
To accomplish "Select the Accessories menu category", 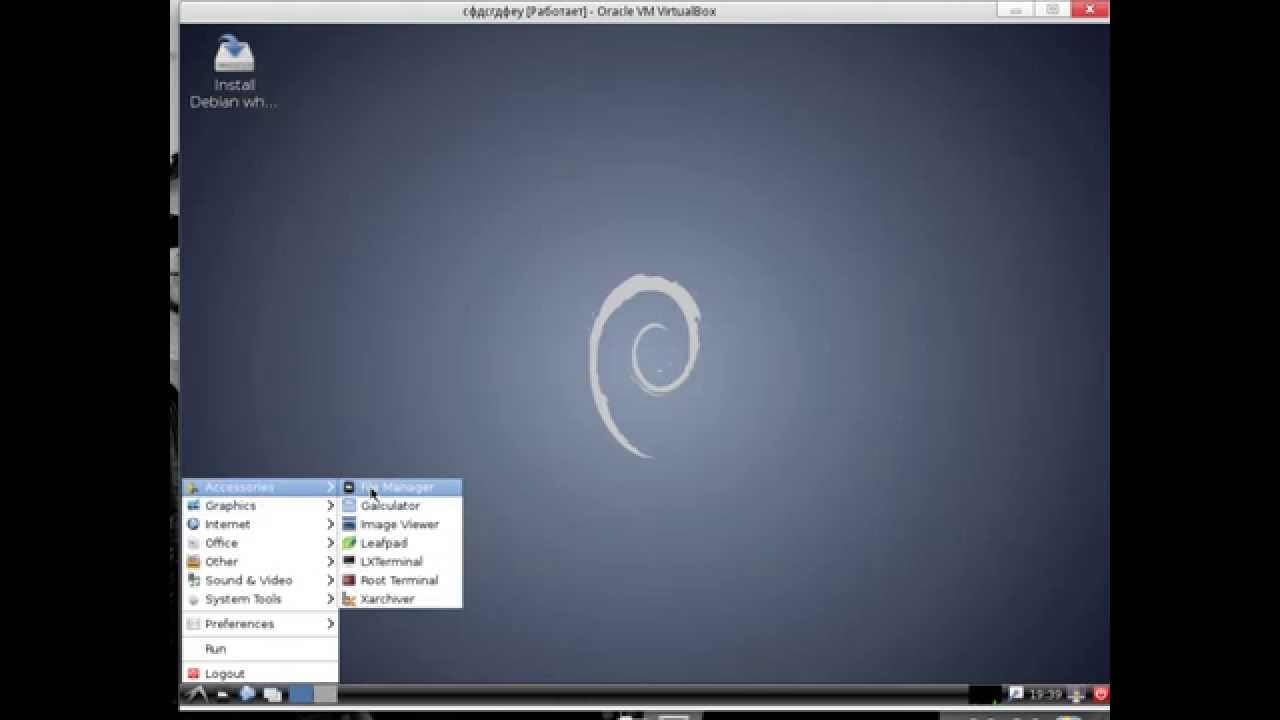I will click(260, 487).
